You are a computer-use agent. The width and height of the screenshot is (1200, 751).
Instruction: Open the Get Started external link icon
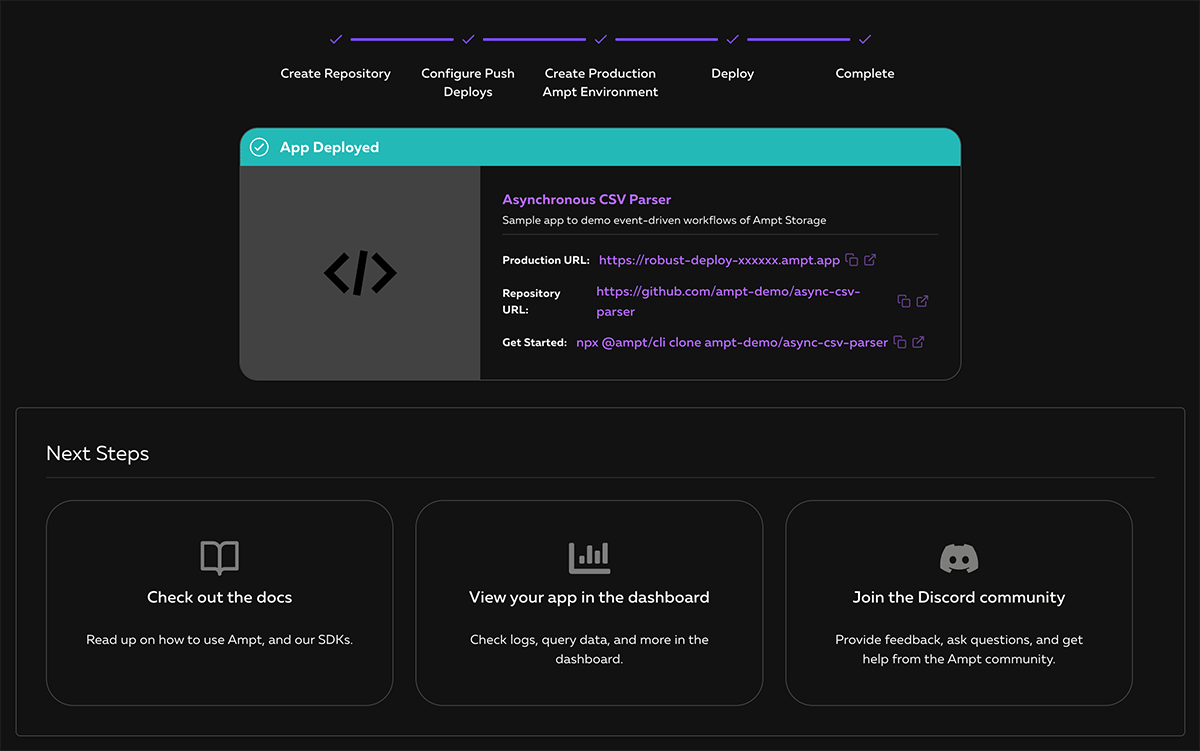pyautogui.click(x=918, y=342)
